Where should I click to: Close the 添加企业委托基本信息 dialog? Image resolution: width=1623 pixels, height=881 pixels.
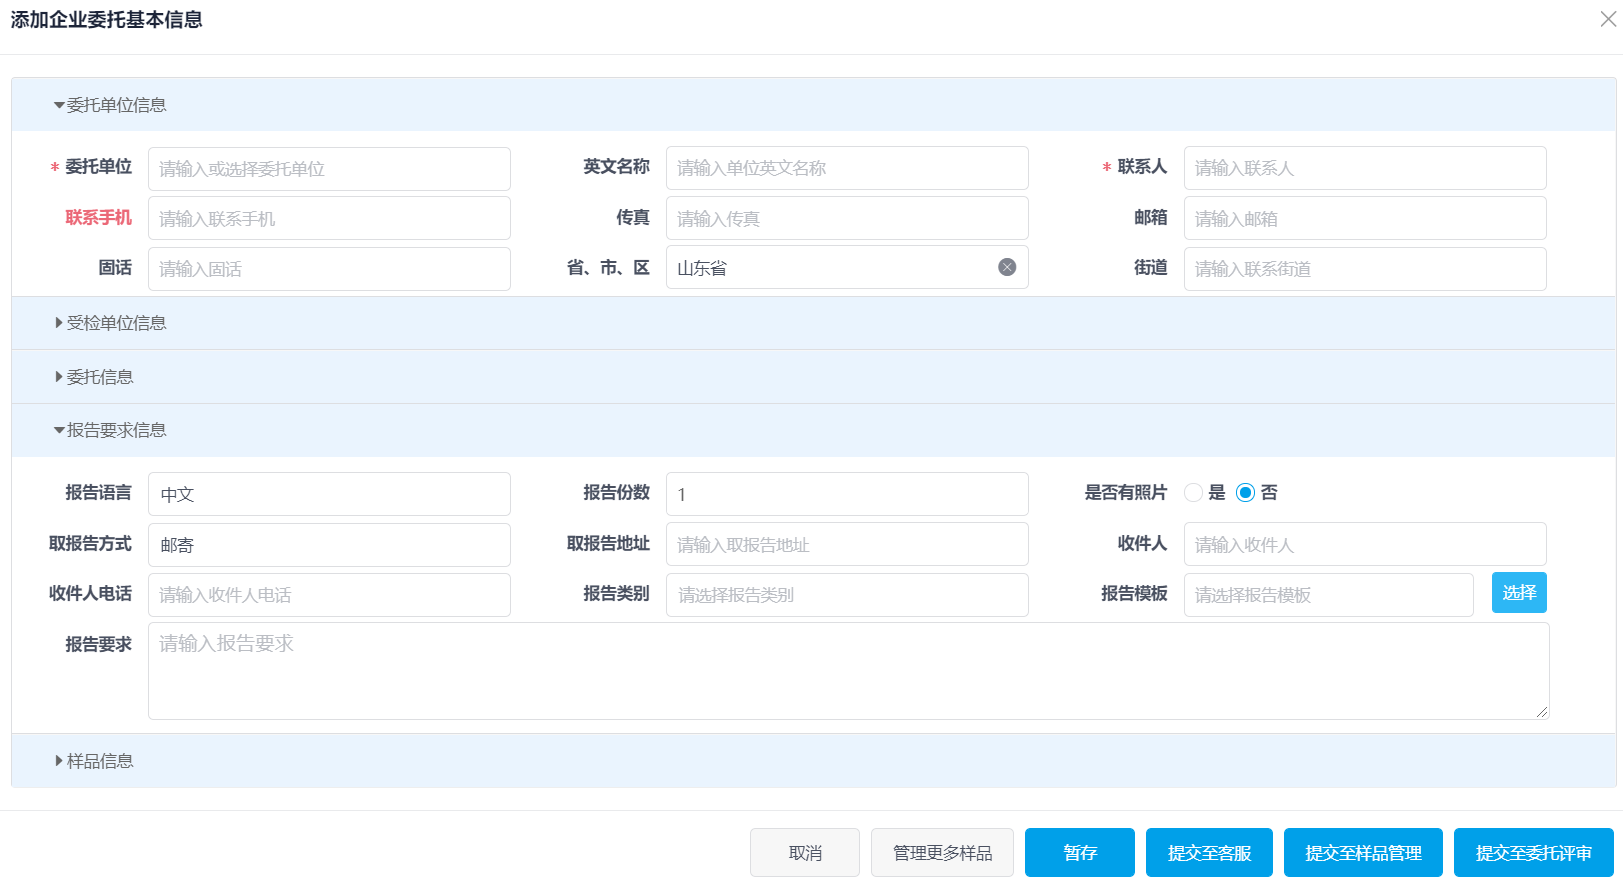1607,19
